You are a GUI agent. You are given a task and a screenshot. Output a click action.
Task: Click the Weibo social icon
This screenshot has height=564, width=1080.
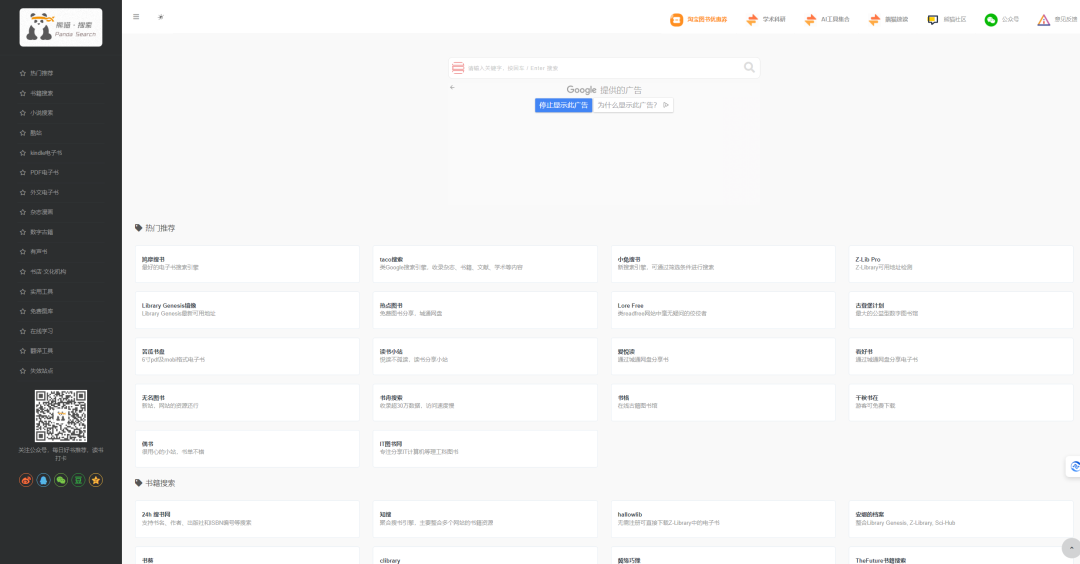pyautogui.click(x=26, y=480)
